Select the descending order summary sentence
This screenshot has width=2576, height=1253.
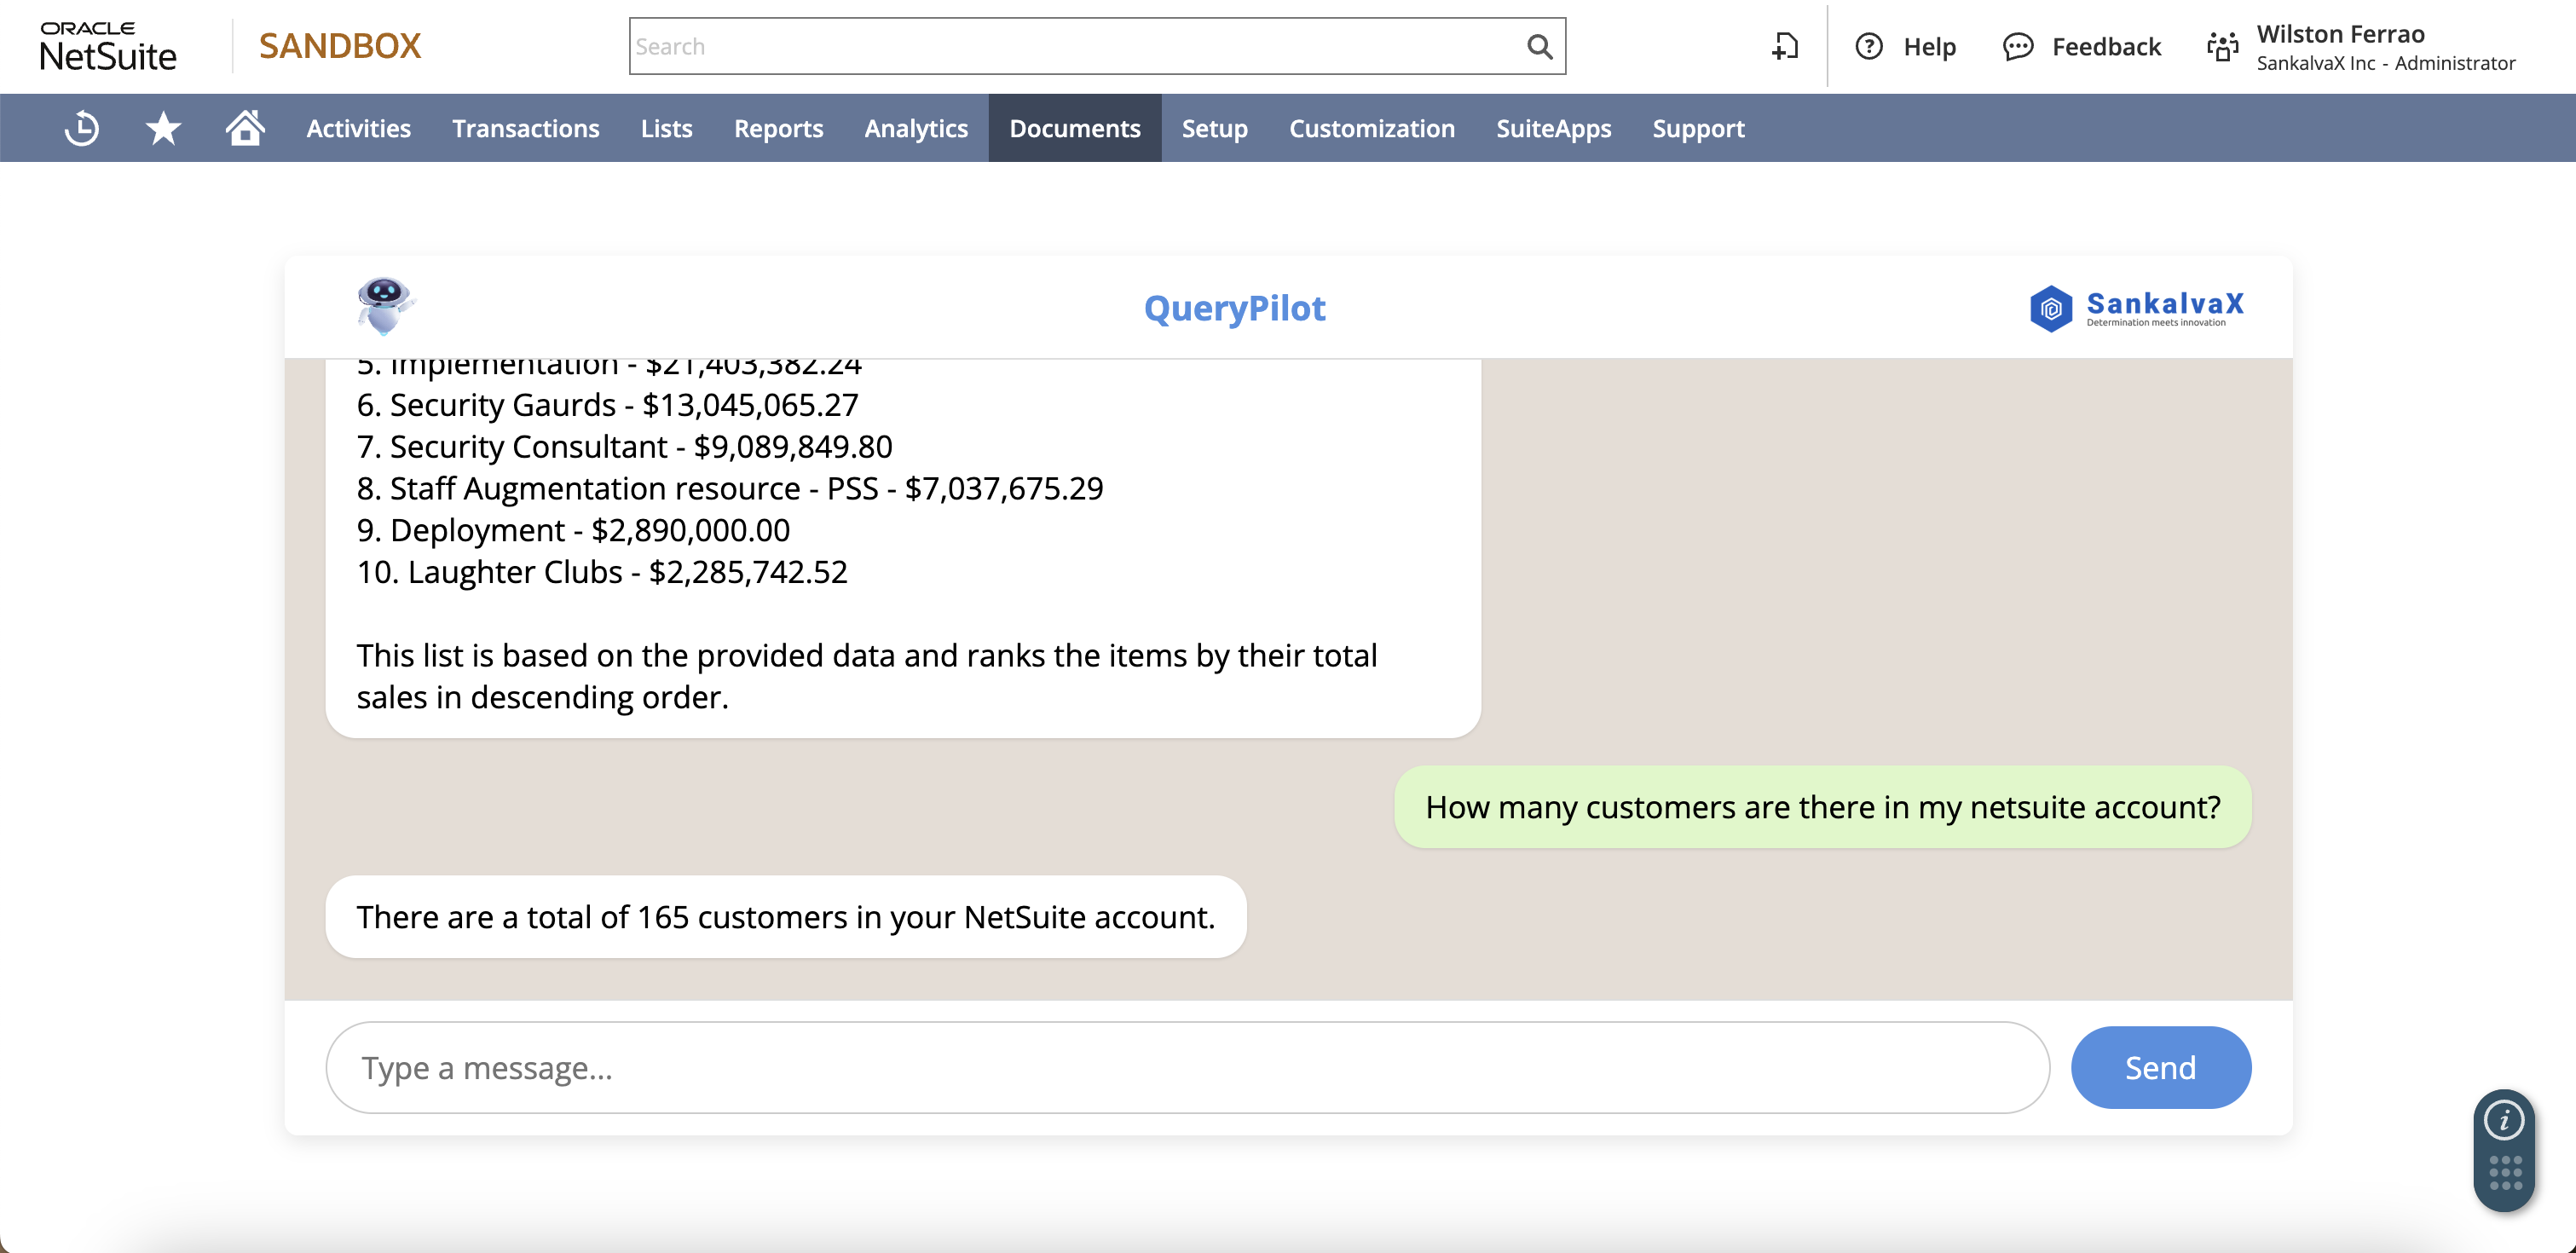pyautogui.click(x=867, y=676)
